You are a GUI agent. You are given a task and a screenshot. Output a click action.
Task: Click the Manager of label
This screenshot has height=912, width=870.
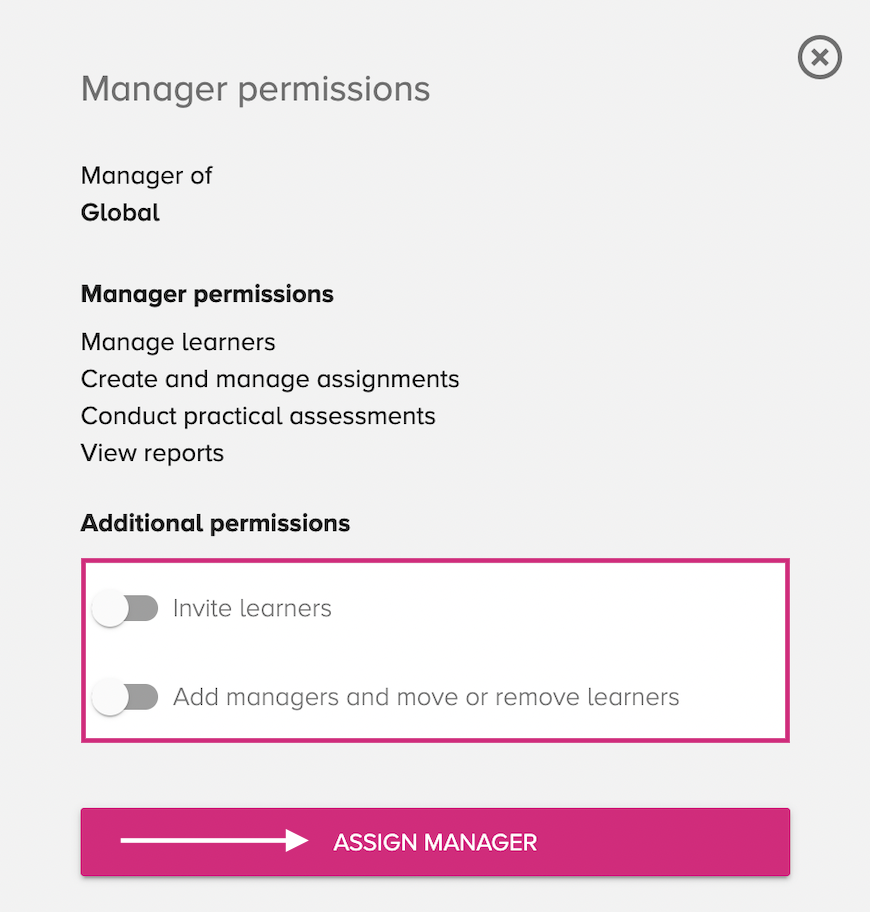[147, 176]
